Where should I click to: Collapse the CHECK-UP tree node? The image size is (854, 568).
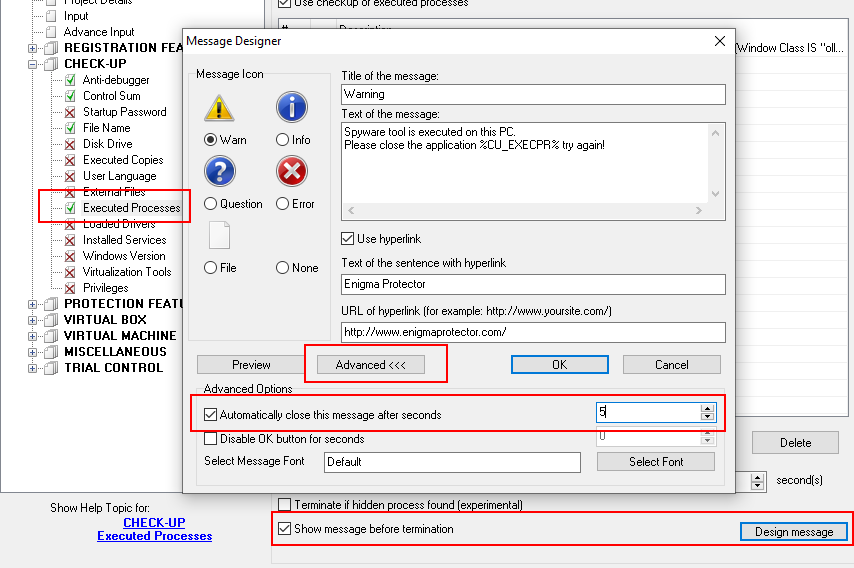[33, 64]
